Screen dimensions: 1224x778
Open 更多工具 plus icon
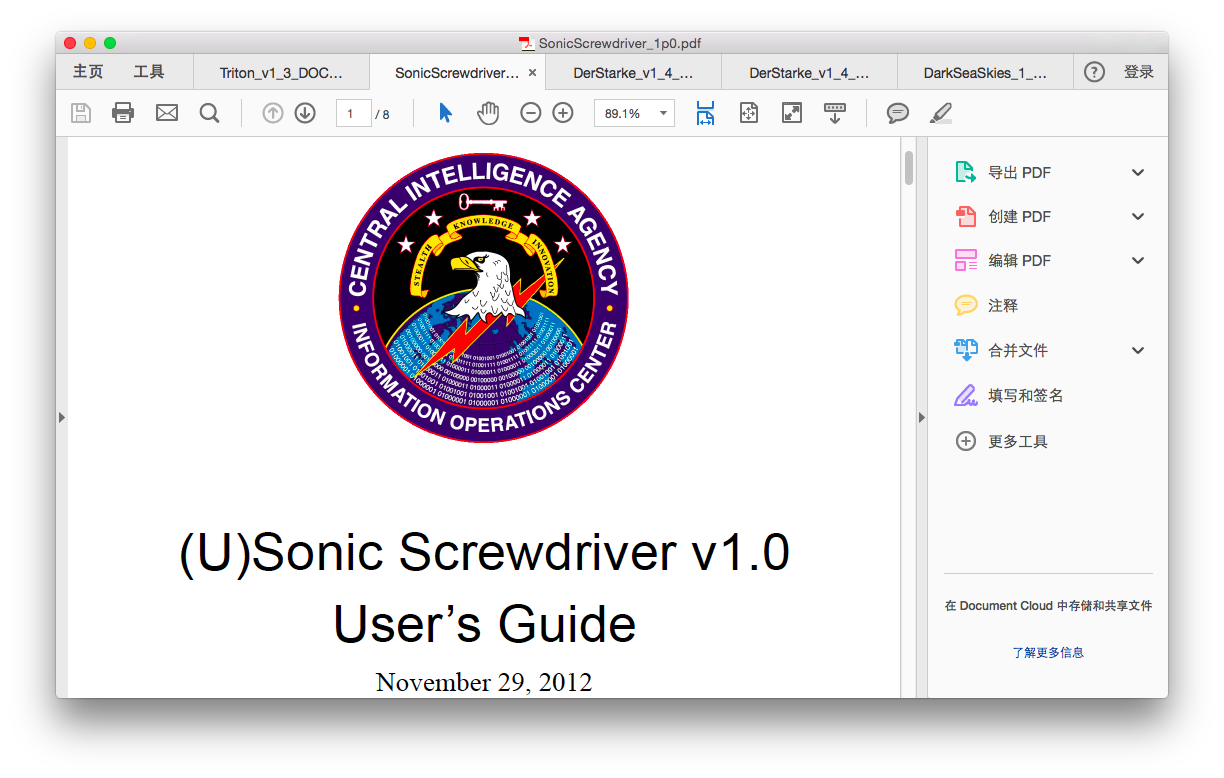coord(966,441)
